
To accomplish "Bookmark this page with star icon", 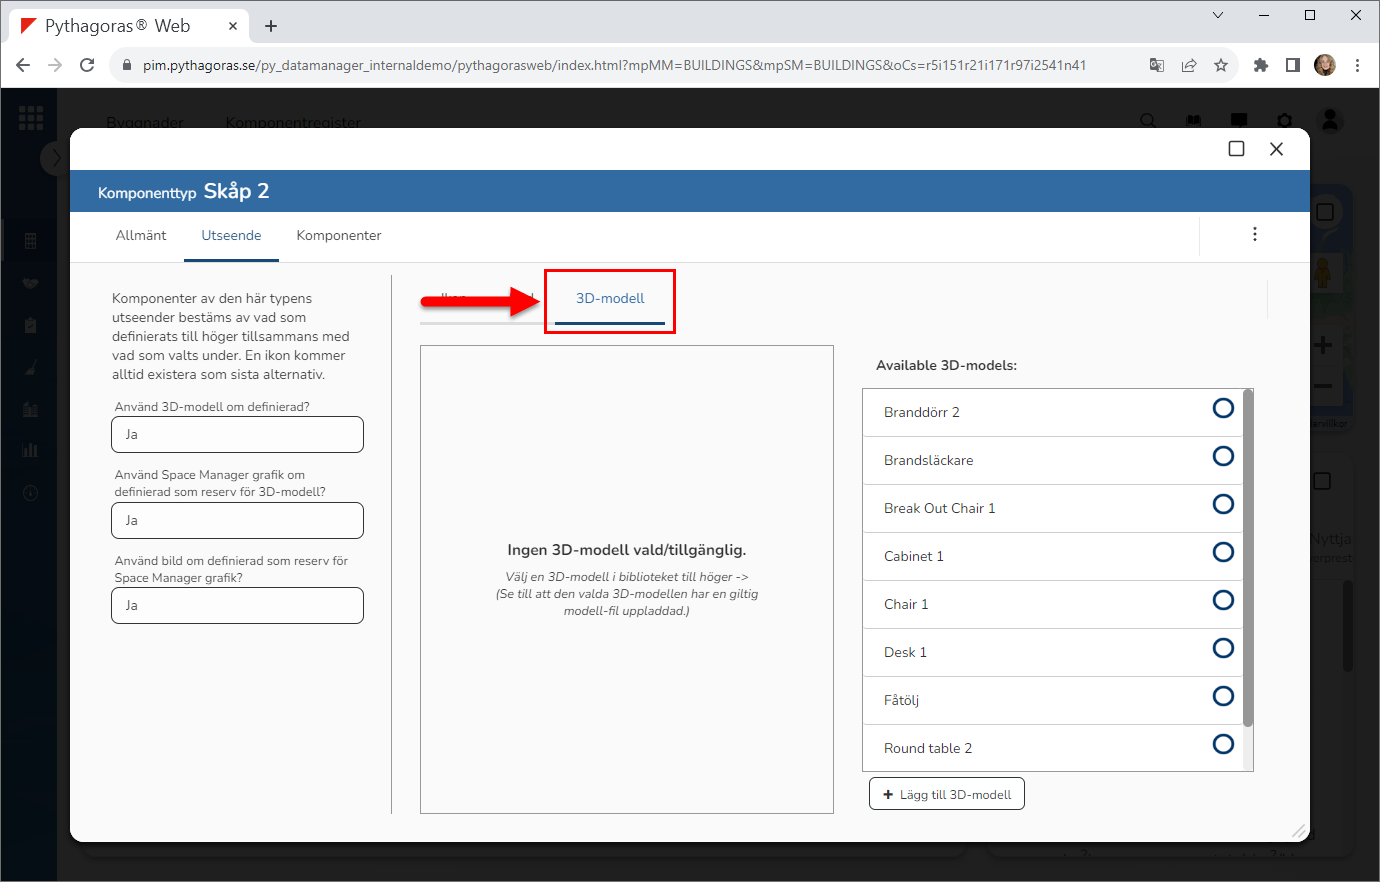I will pyautogui.click(x=1221, y=65).
